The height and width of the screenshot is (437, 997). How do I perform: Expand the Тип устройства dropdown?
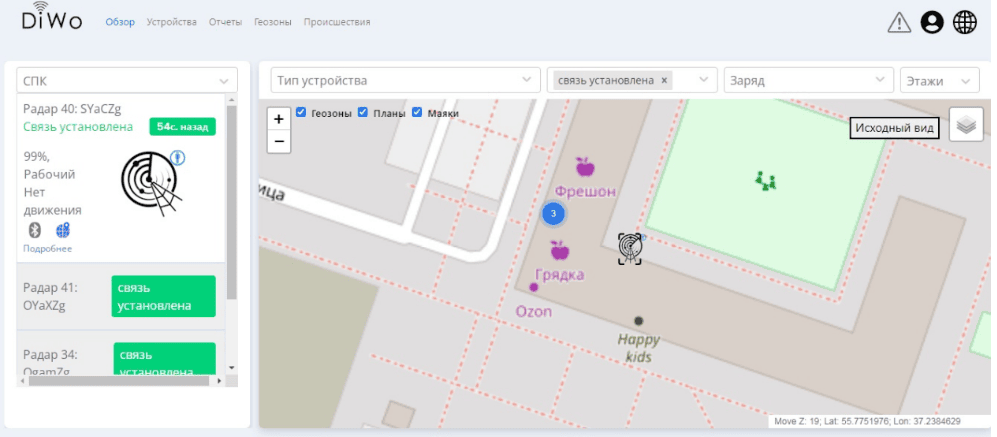click(400, 80)
